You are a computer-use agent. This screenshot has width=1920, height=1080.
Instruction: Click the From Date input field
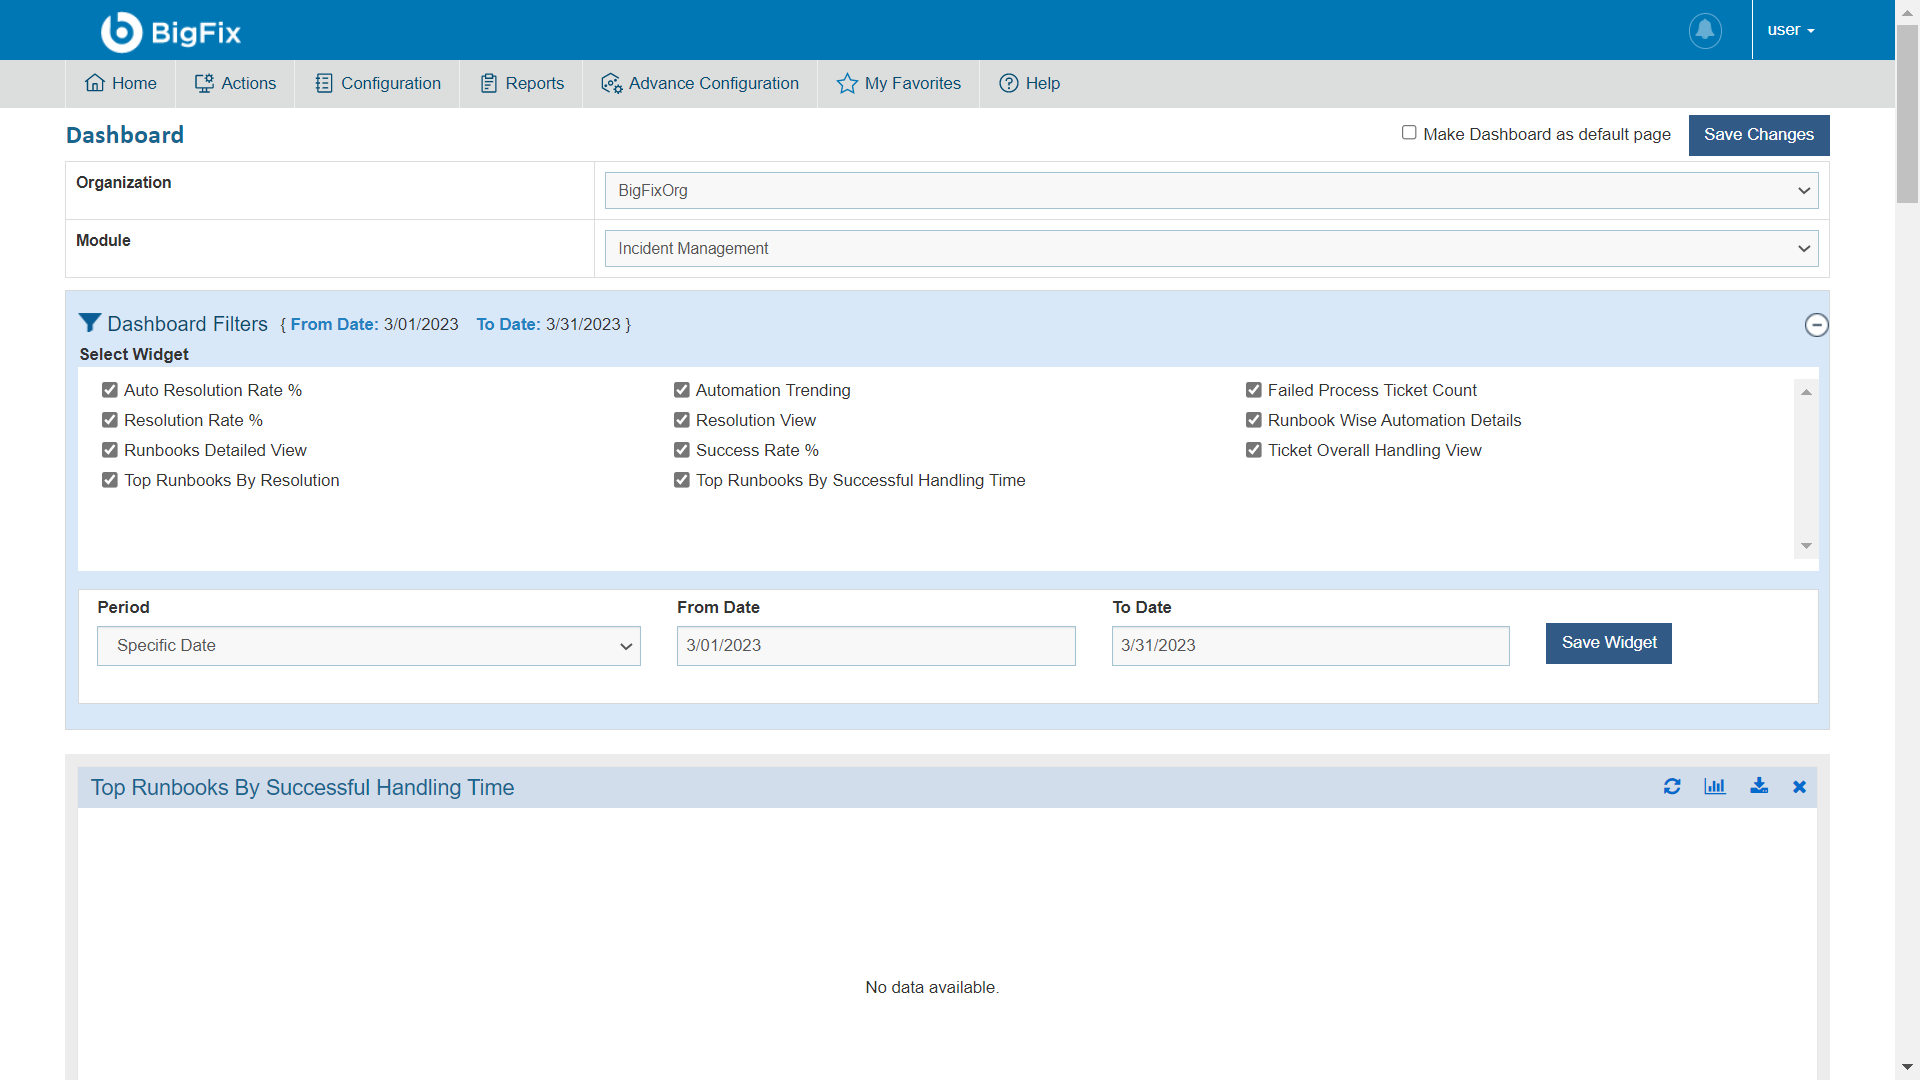point(875,646)
